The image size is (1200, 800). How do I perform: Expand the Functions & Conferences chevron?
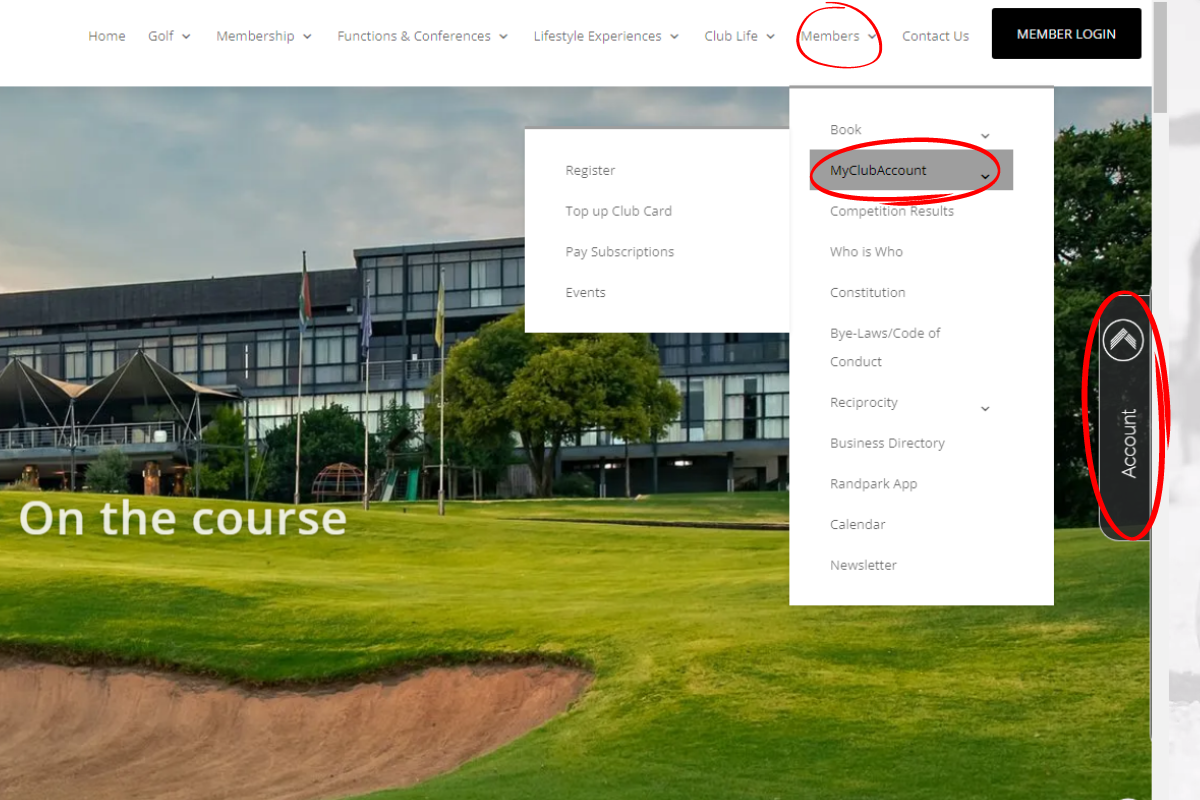point(503,37)
